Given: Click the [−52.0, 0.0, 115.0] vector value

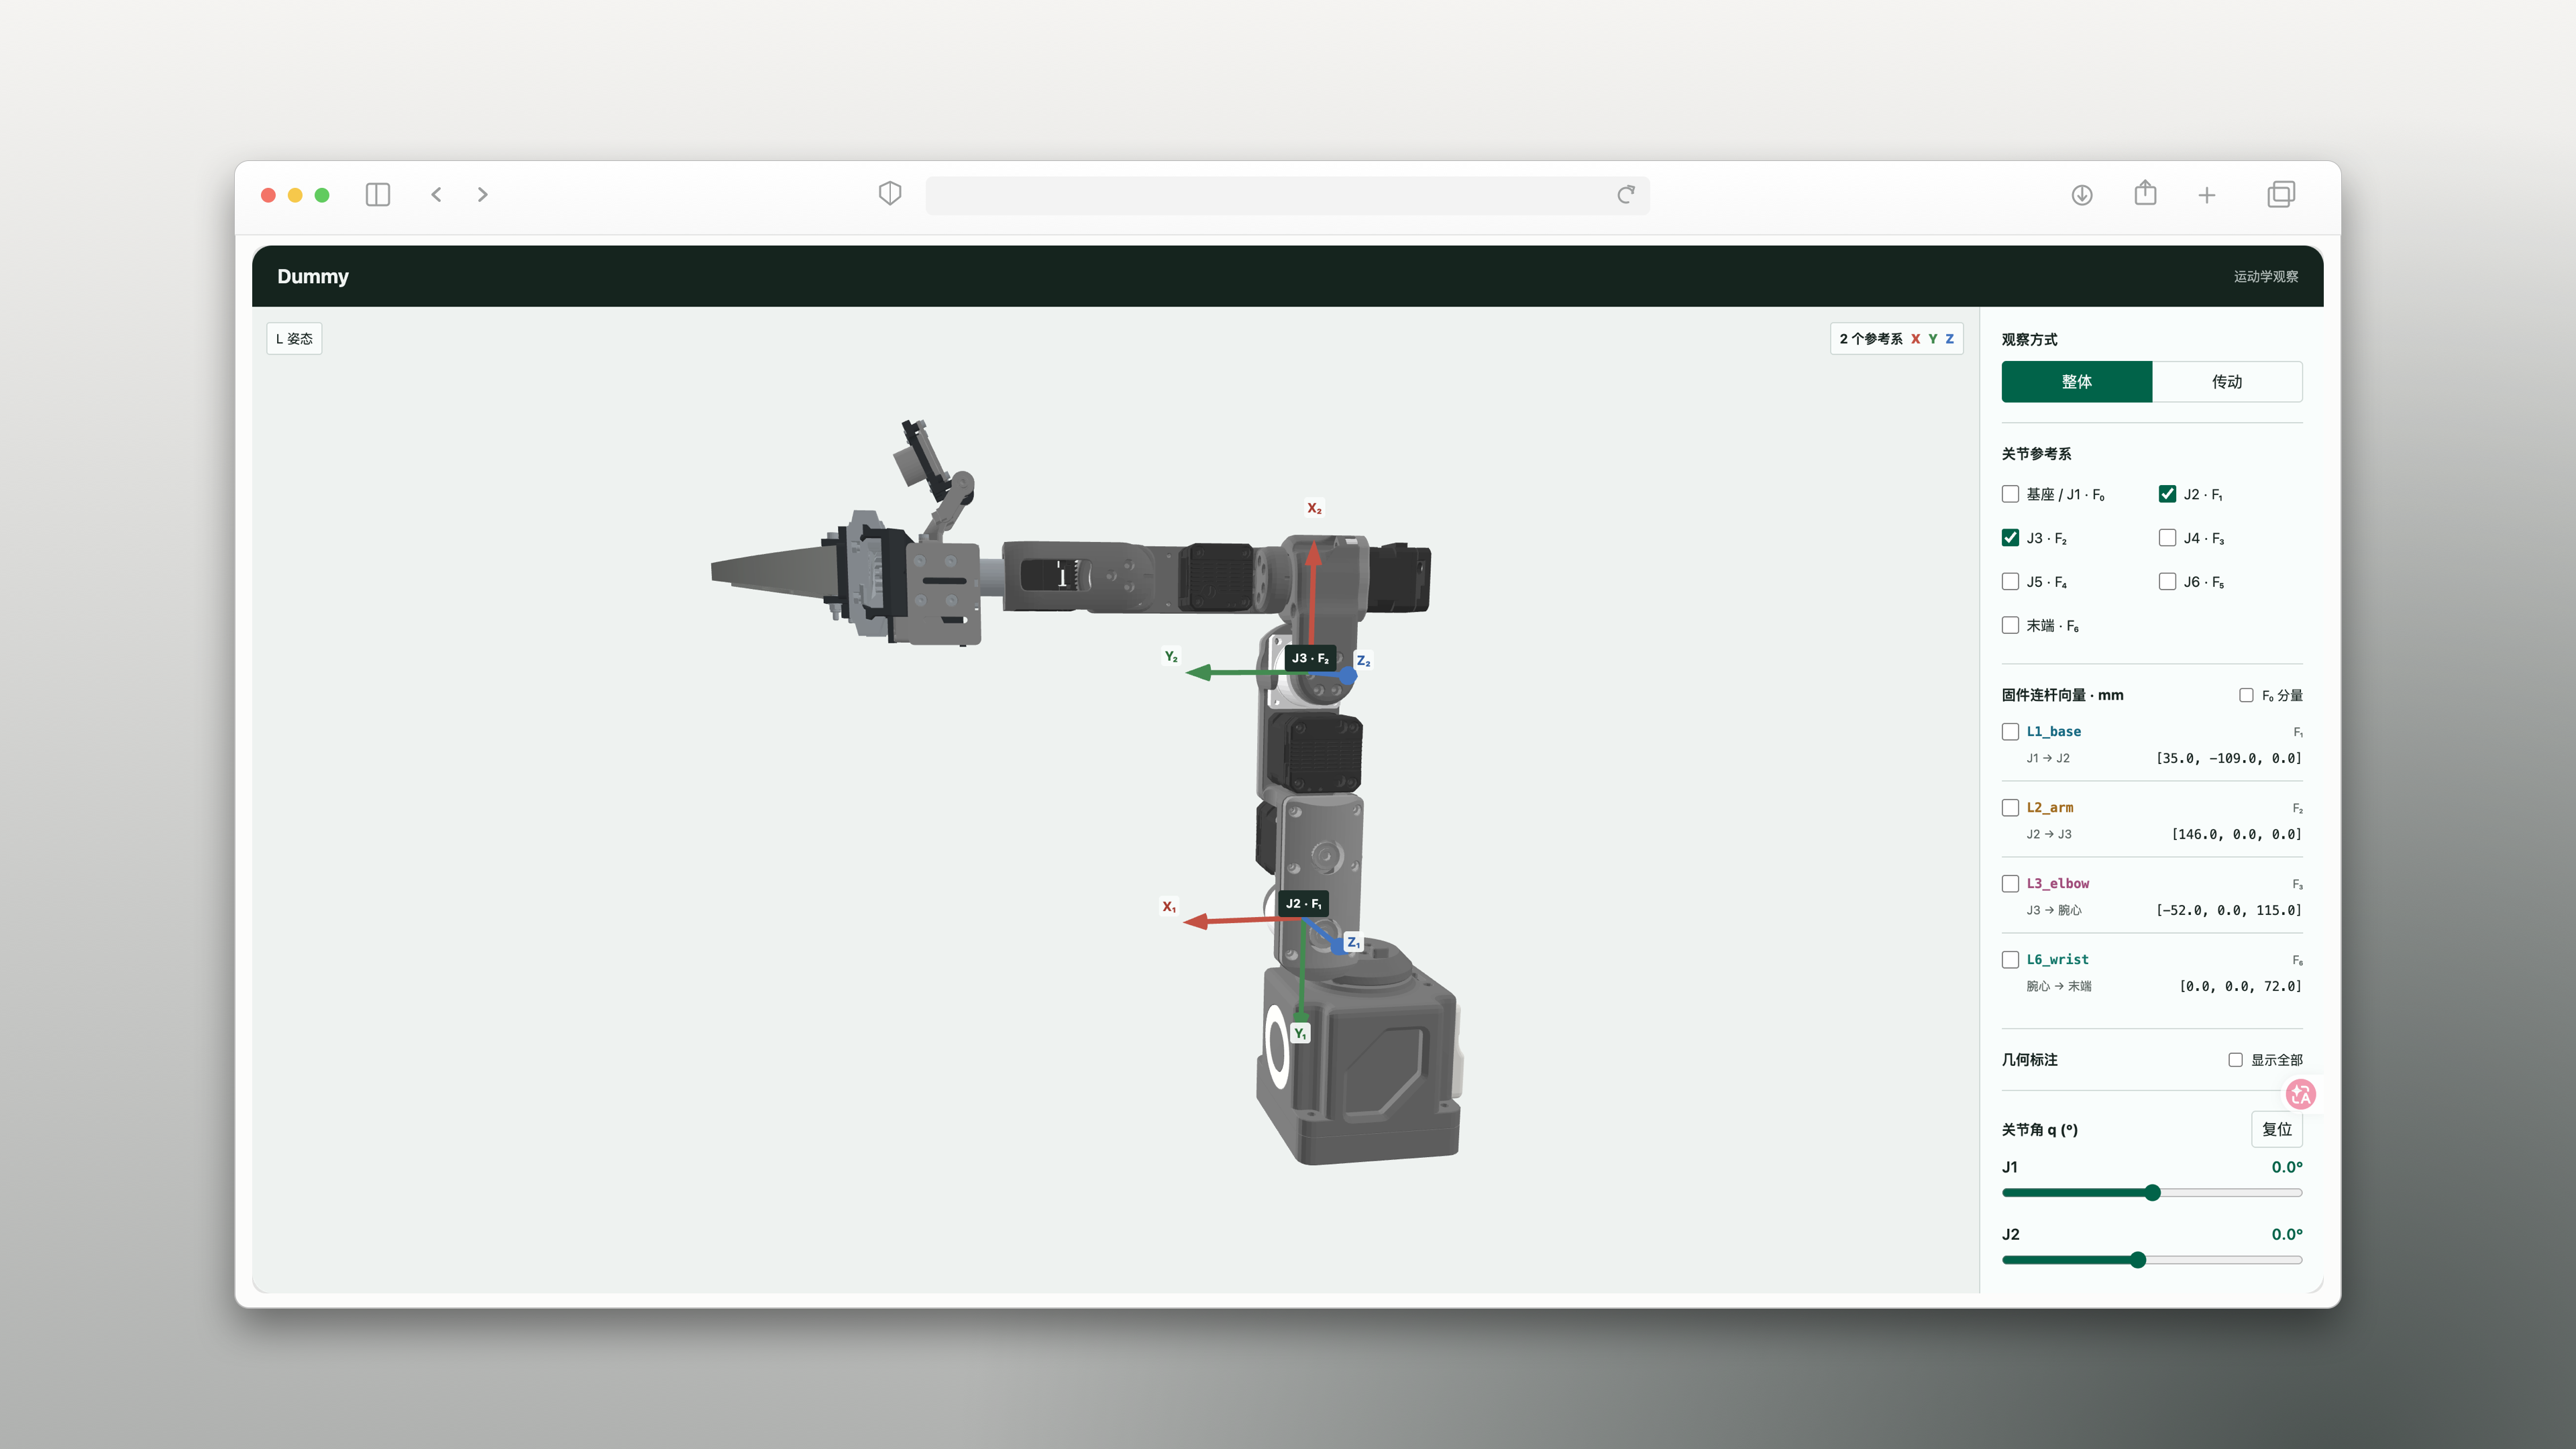Looking at the screenshot, I should coord(2229,911).
